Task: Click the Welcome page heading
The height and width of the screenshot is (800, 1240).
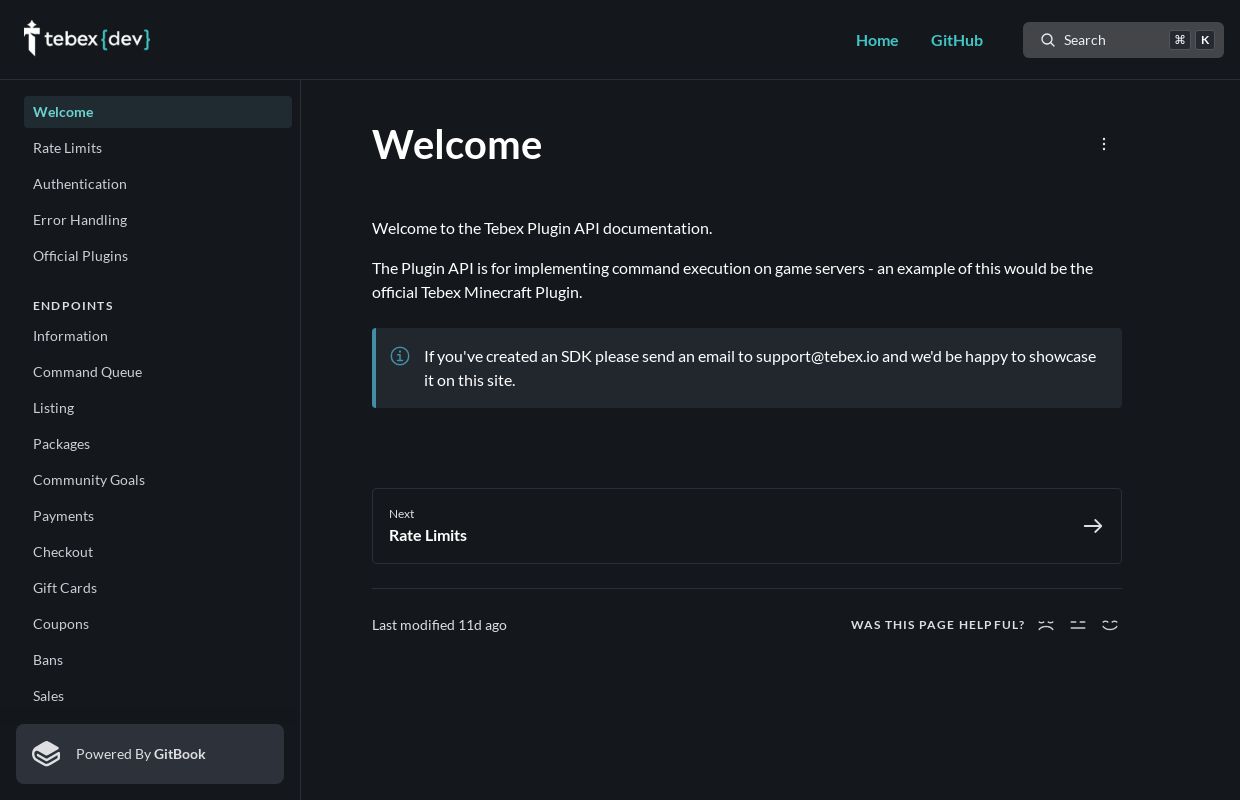Action: point(457,145)
